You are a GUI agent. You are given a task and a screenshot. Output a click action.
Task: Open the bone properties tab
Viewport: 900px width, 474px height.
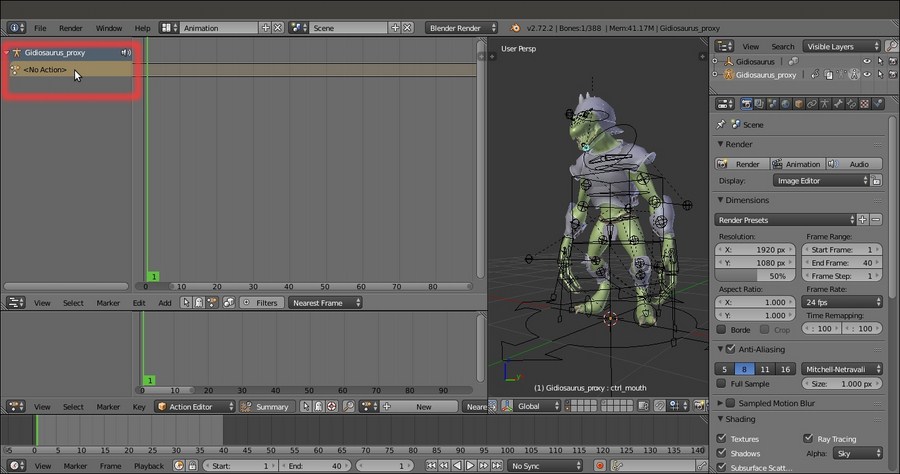[x=839, y=104]
